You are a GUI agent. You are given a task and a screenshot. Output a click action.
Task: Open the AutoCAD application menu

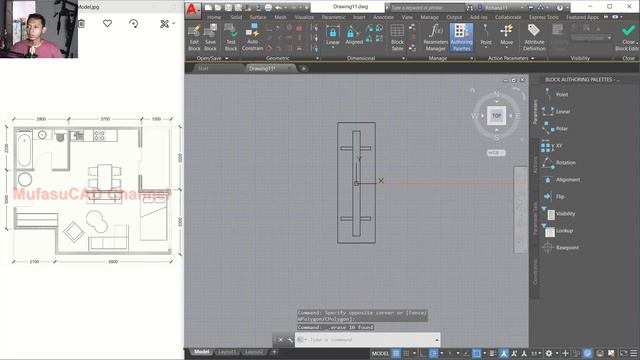coord(192,10)
